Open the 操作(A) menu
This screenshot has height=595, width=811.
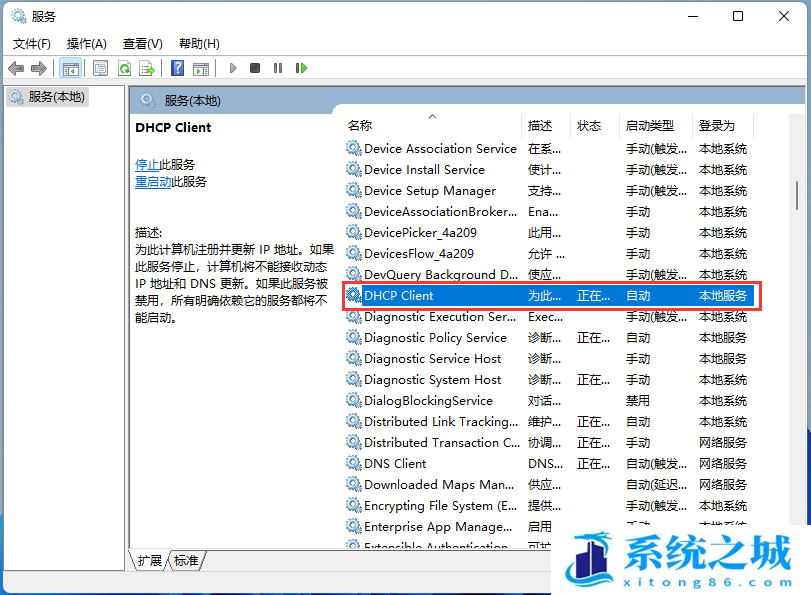[x=86, y=44]
